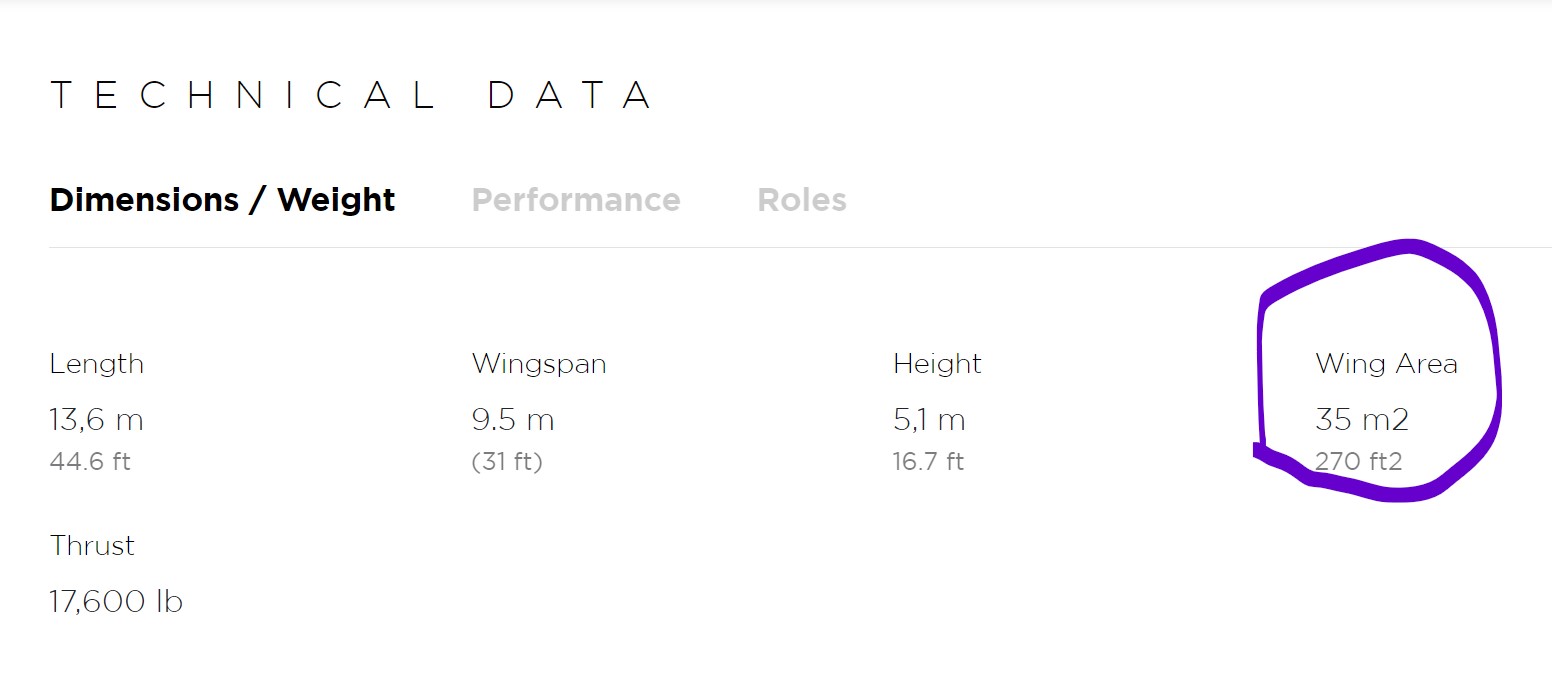The width and height of the screenshot is (1552, 678).
Task: Switch to the Roles tab
Action: point(801,200)
